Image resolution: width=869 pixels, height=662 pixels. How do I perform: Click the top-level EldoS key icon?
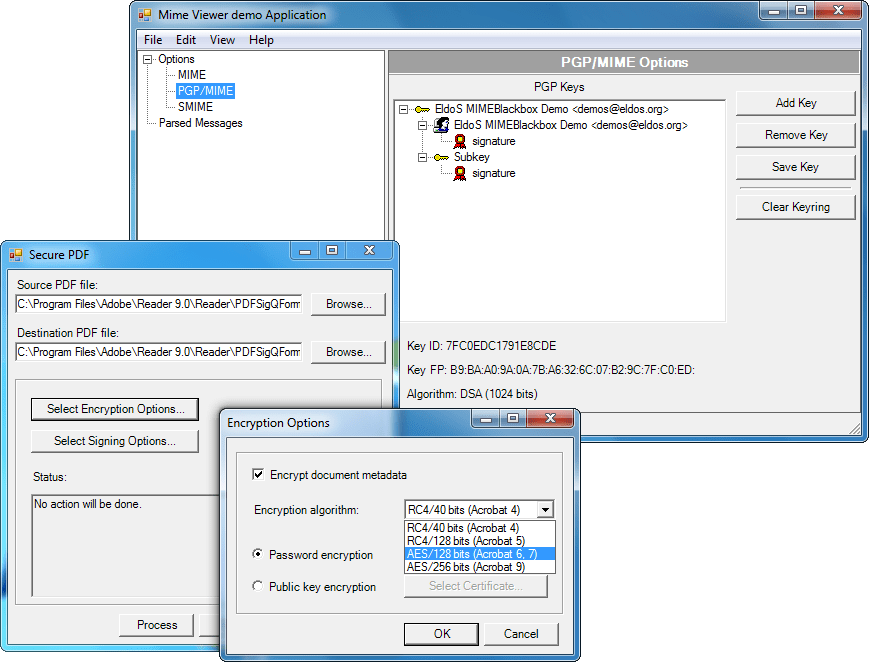(422, 109)
